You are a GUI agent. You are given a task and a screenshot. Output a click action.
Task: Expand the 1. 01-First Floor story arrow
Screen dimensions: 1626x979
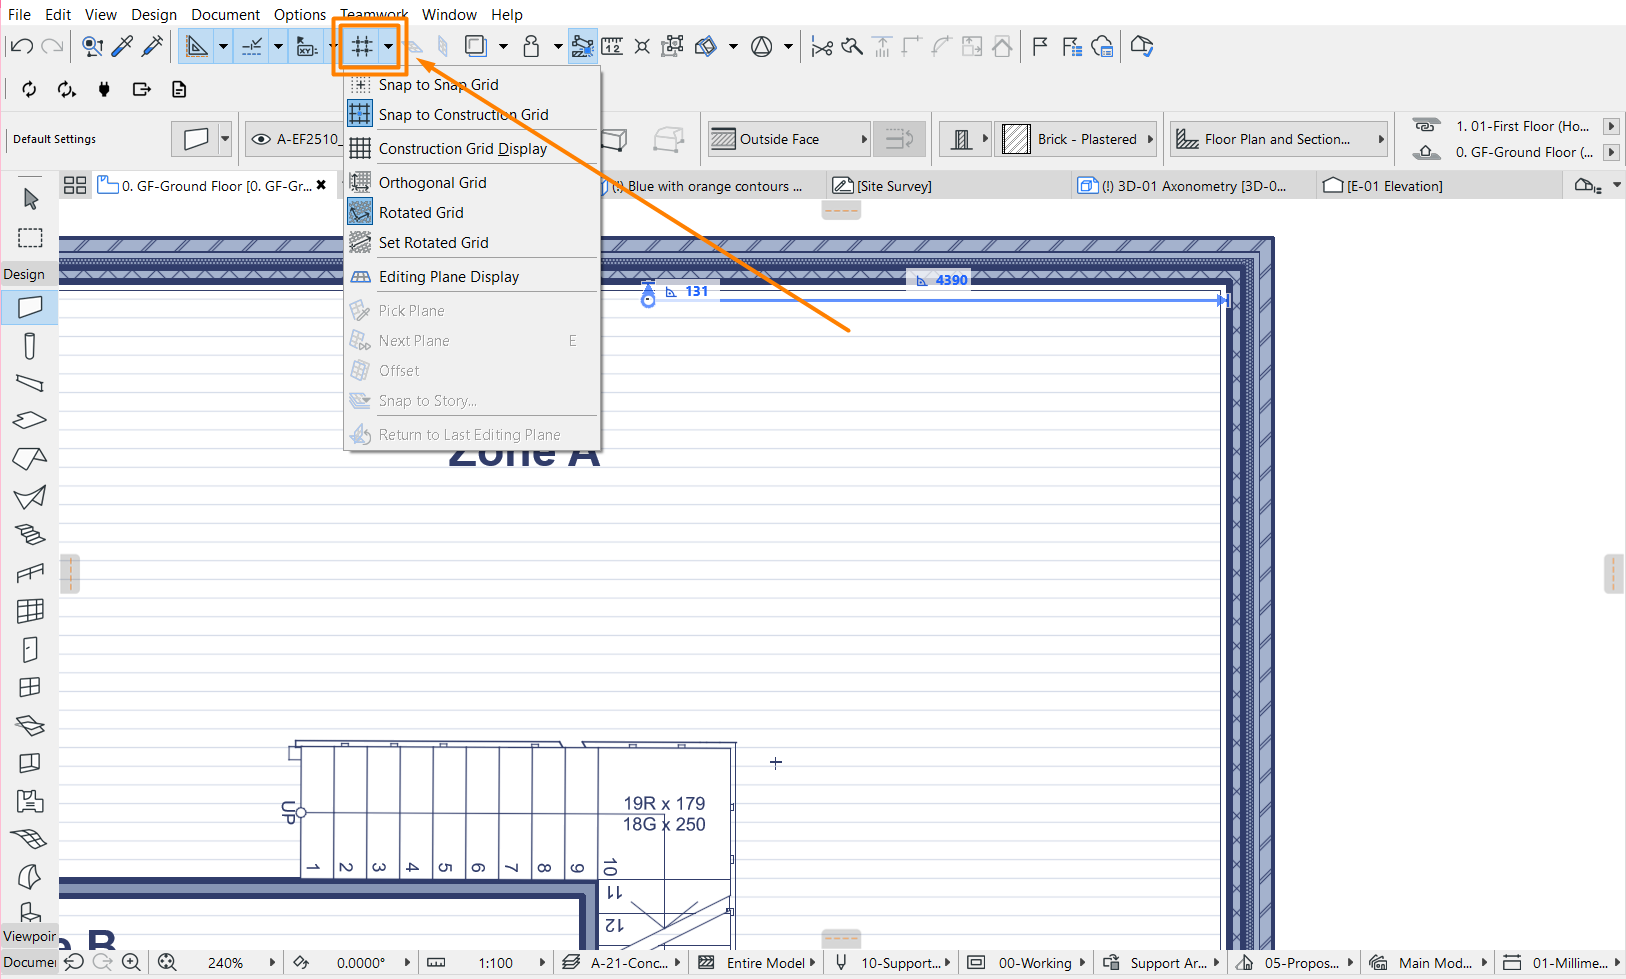pos(1611,126)
